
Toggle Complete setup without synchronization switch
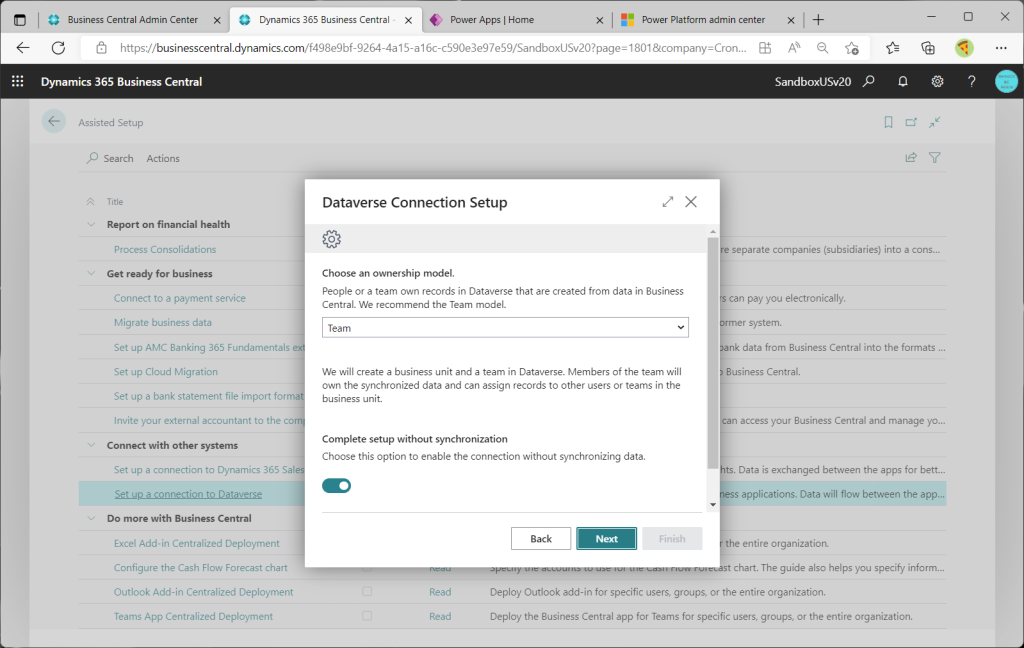coord(336,485)
